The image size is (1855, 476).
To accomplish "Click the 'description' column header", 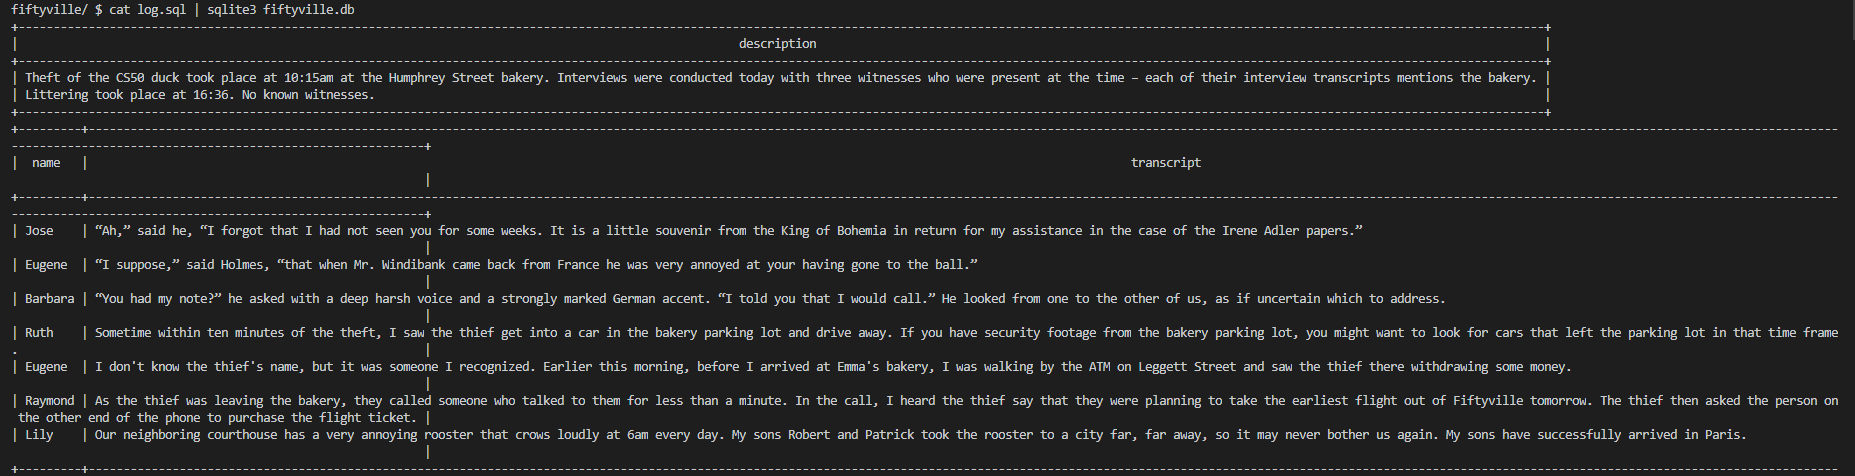I will point(777,44).
